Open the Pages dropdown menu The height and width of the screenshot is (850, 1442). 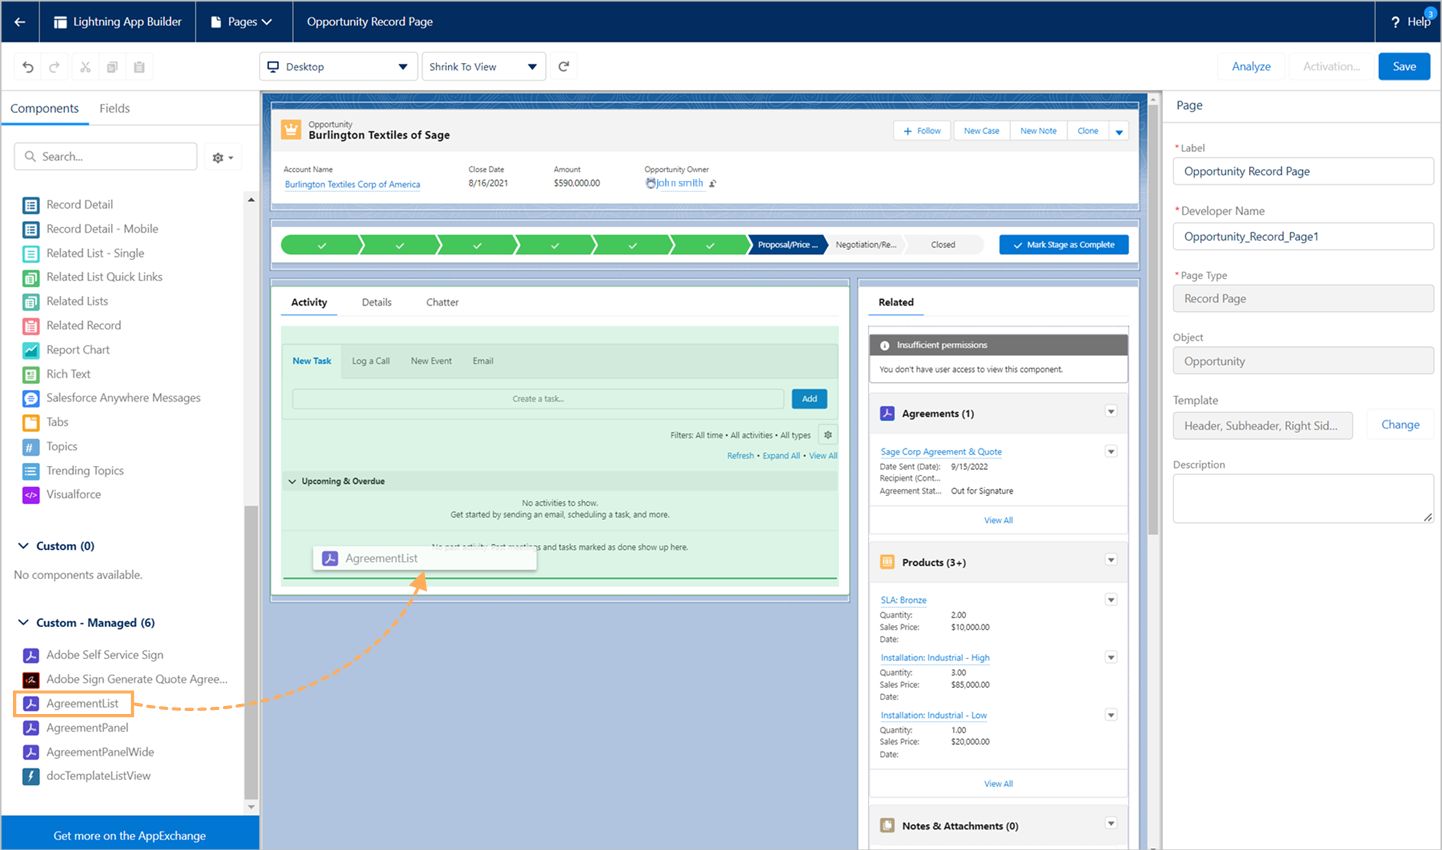point(242,21)
